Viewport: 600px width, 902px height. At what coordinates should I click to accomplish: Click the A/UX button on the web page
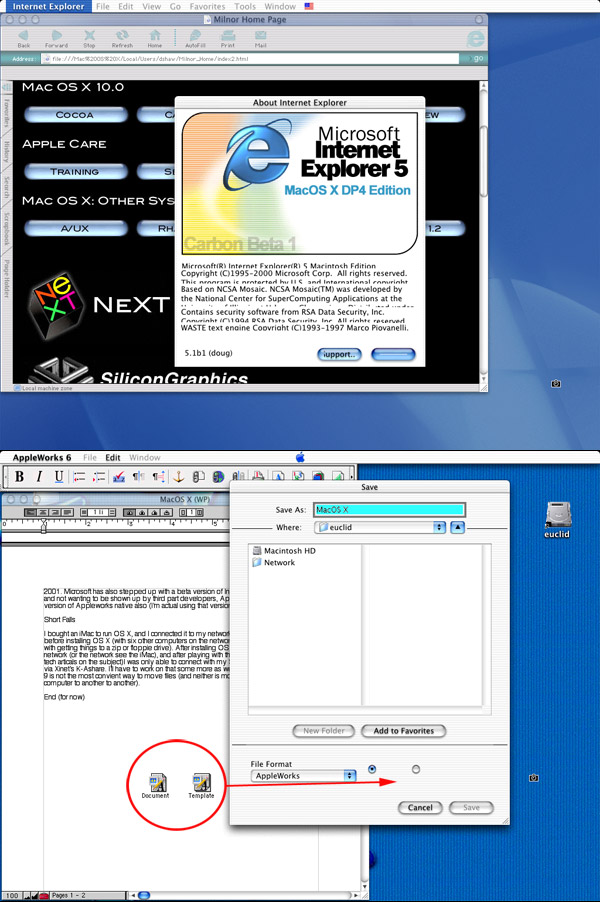[75, 228]
